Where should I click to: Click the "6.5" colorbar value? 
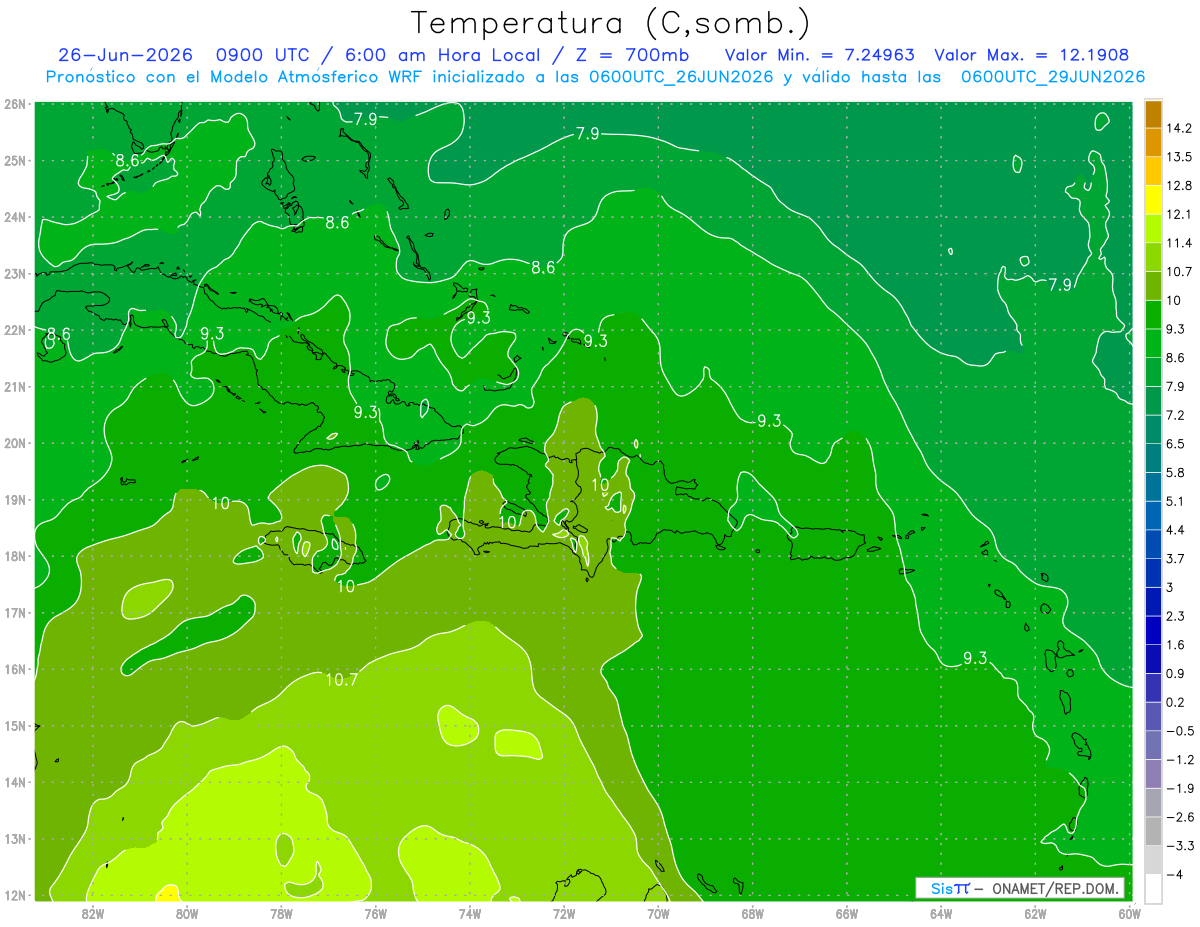[x=1173, y=443]
